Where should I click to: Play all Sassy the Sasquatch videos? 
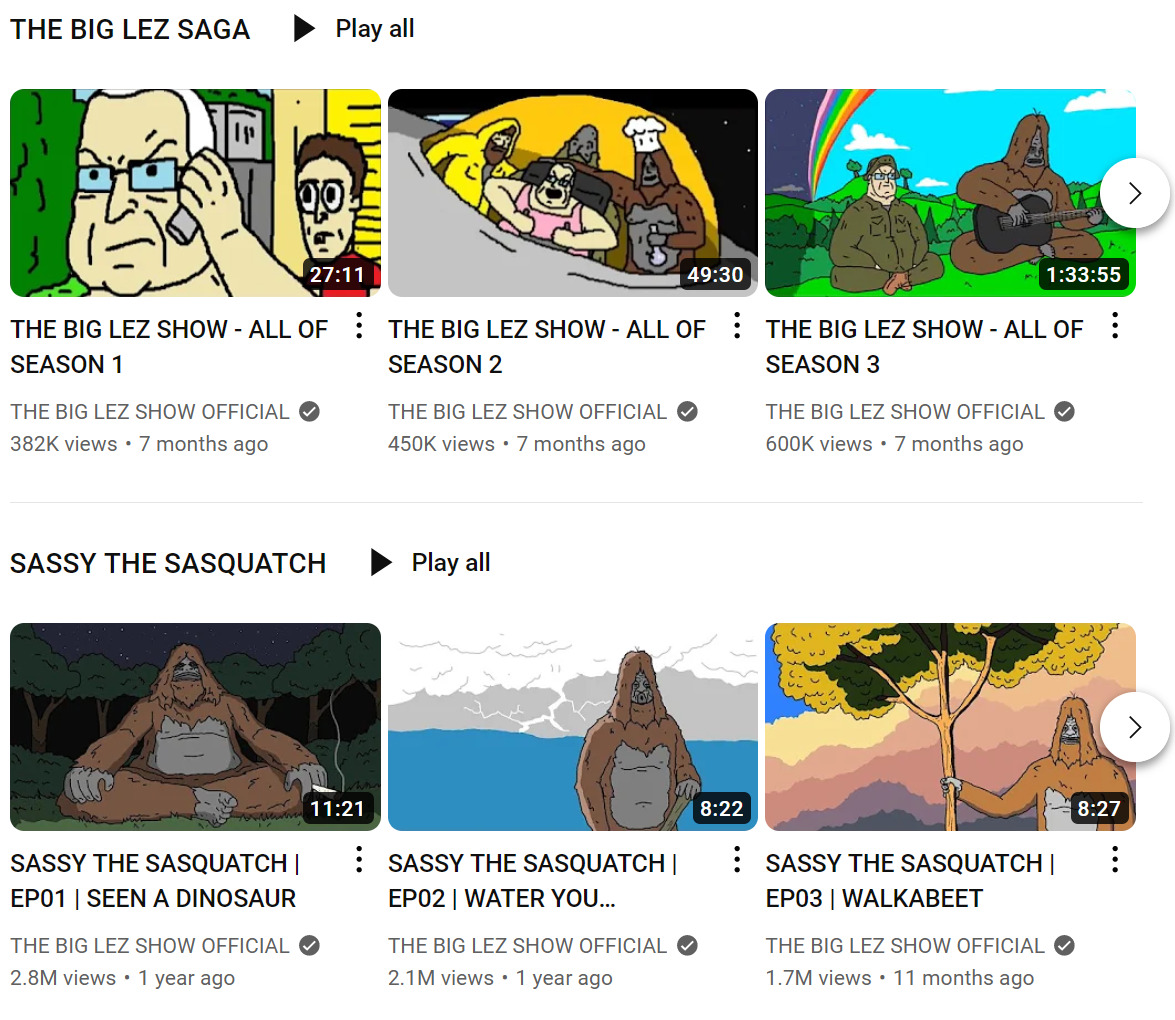click(x=430, y=563)
